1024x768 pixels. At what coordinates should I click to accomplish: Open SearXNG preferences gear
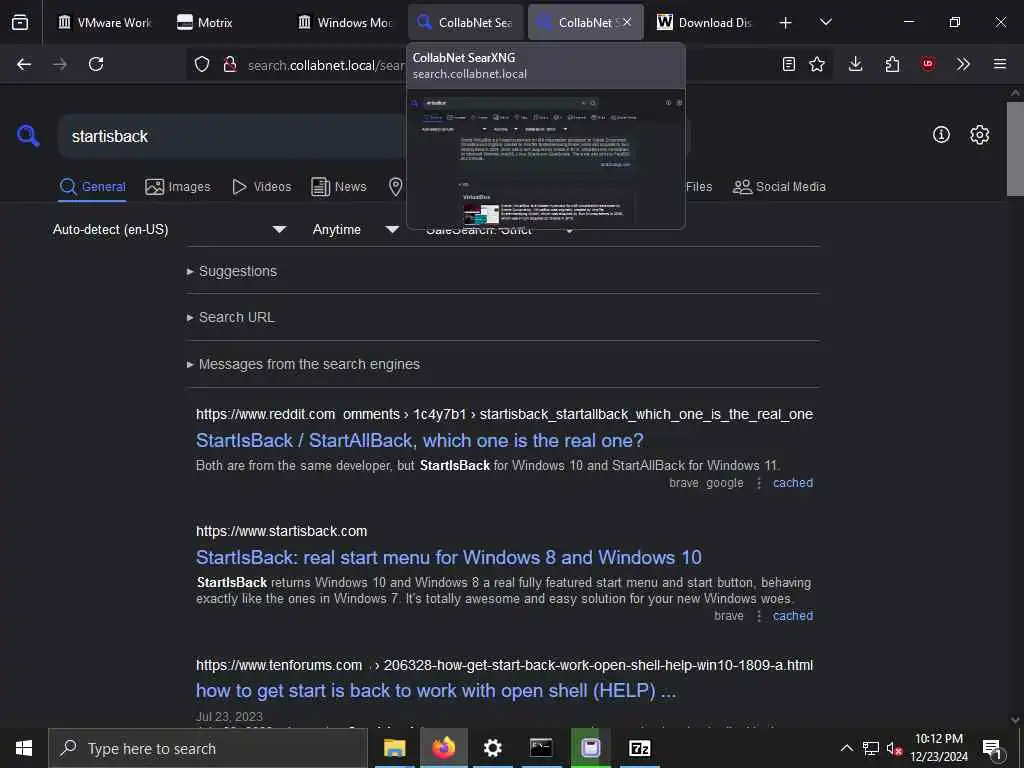coord(980,135)
